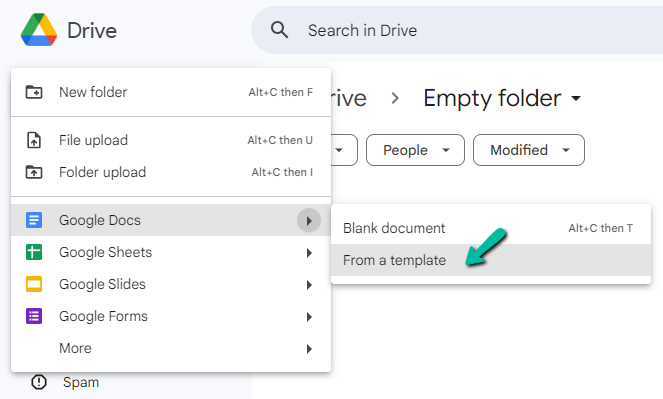Click the search magnifier icon
The height and width of the screenshot is (399, 663).
(279, 30)
